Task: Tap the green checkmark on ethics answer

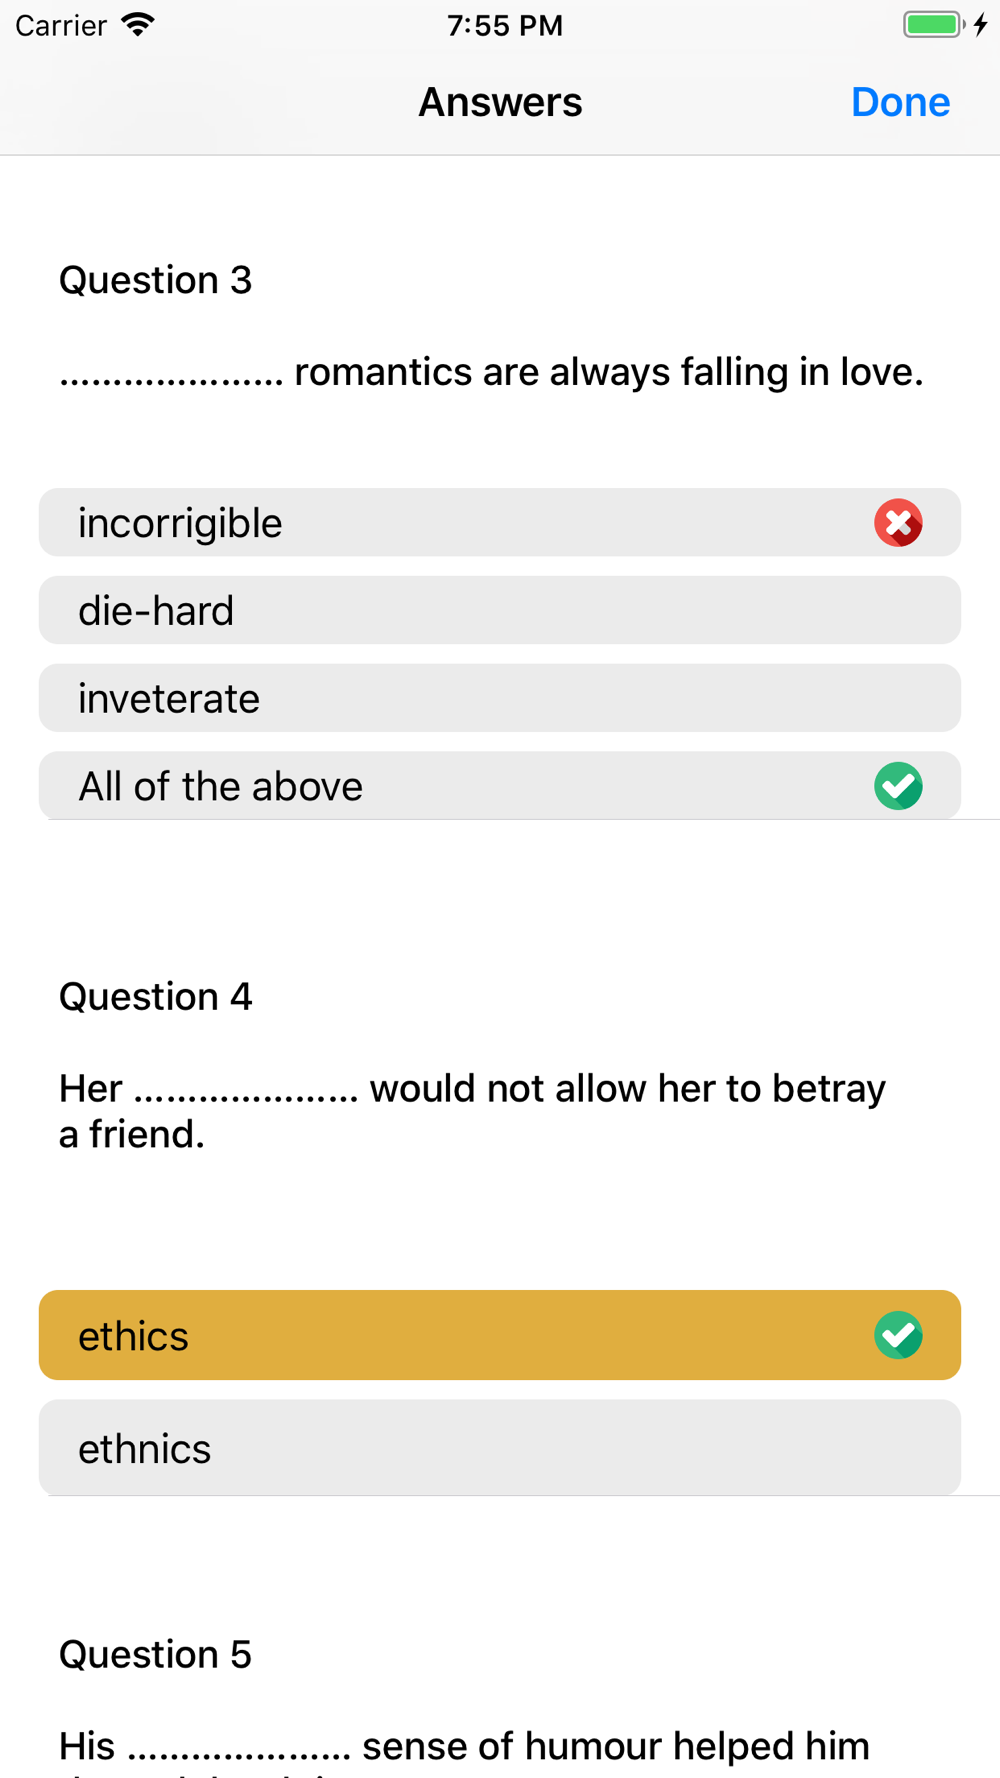Action: (x=898, y=1335)
